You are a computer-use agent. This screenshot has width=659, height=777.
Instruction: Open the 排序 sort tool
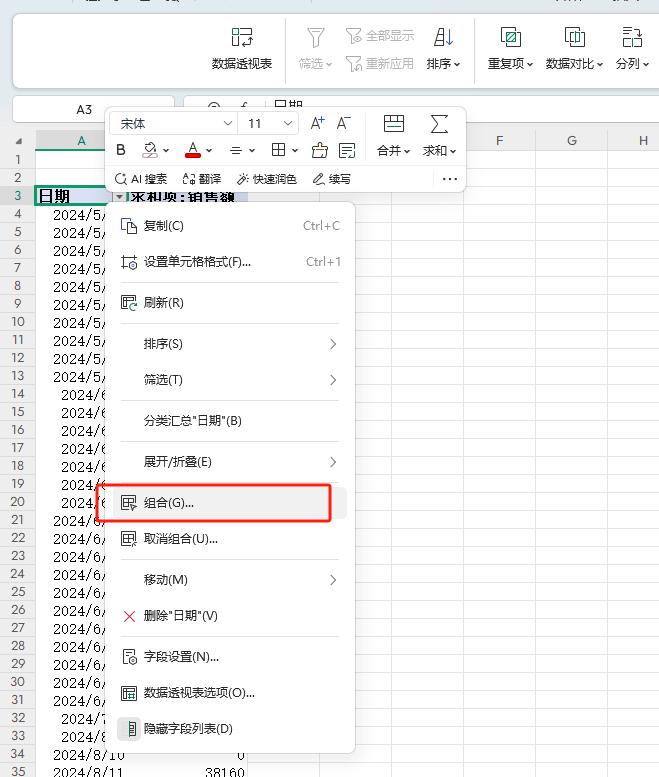[443, 49]
